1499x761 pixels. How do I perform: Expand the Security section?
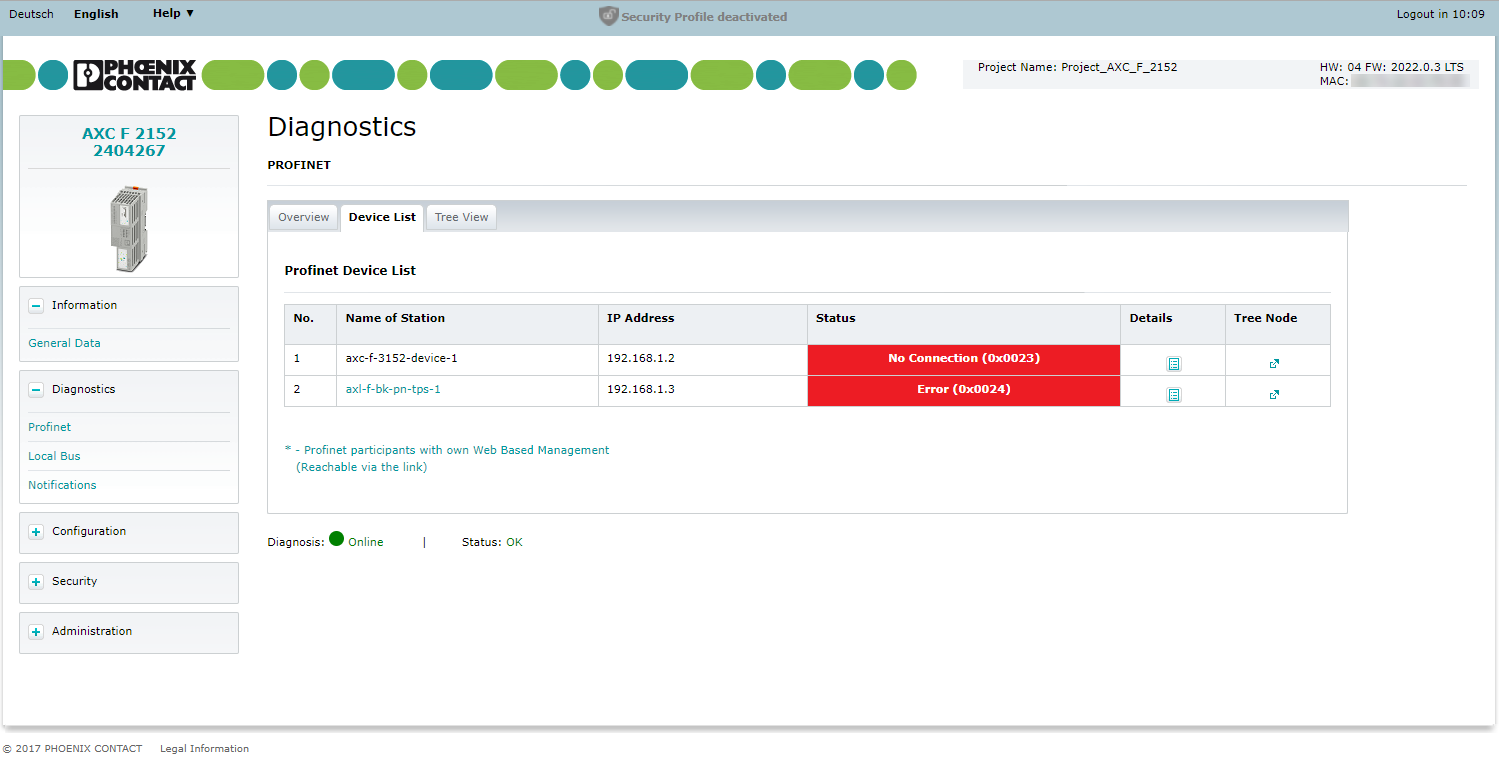pyautogui.click(x=36, y=582)
